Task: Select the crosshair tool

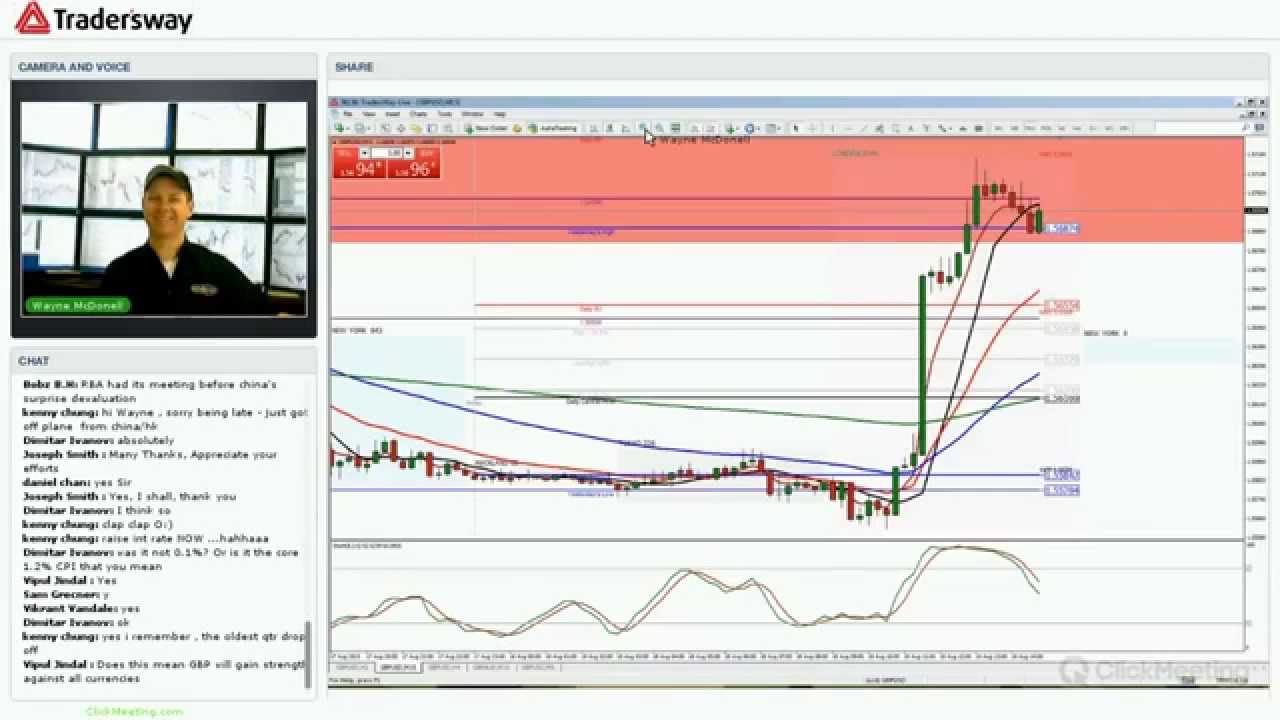Action: pos(812,128)
